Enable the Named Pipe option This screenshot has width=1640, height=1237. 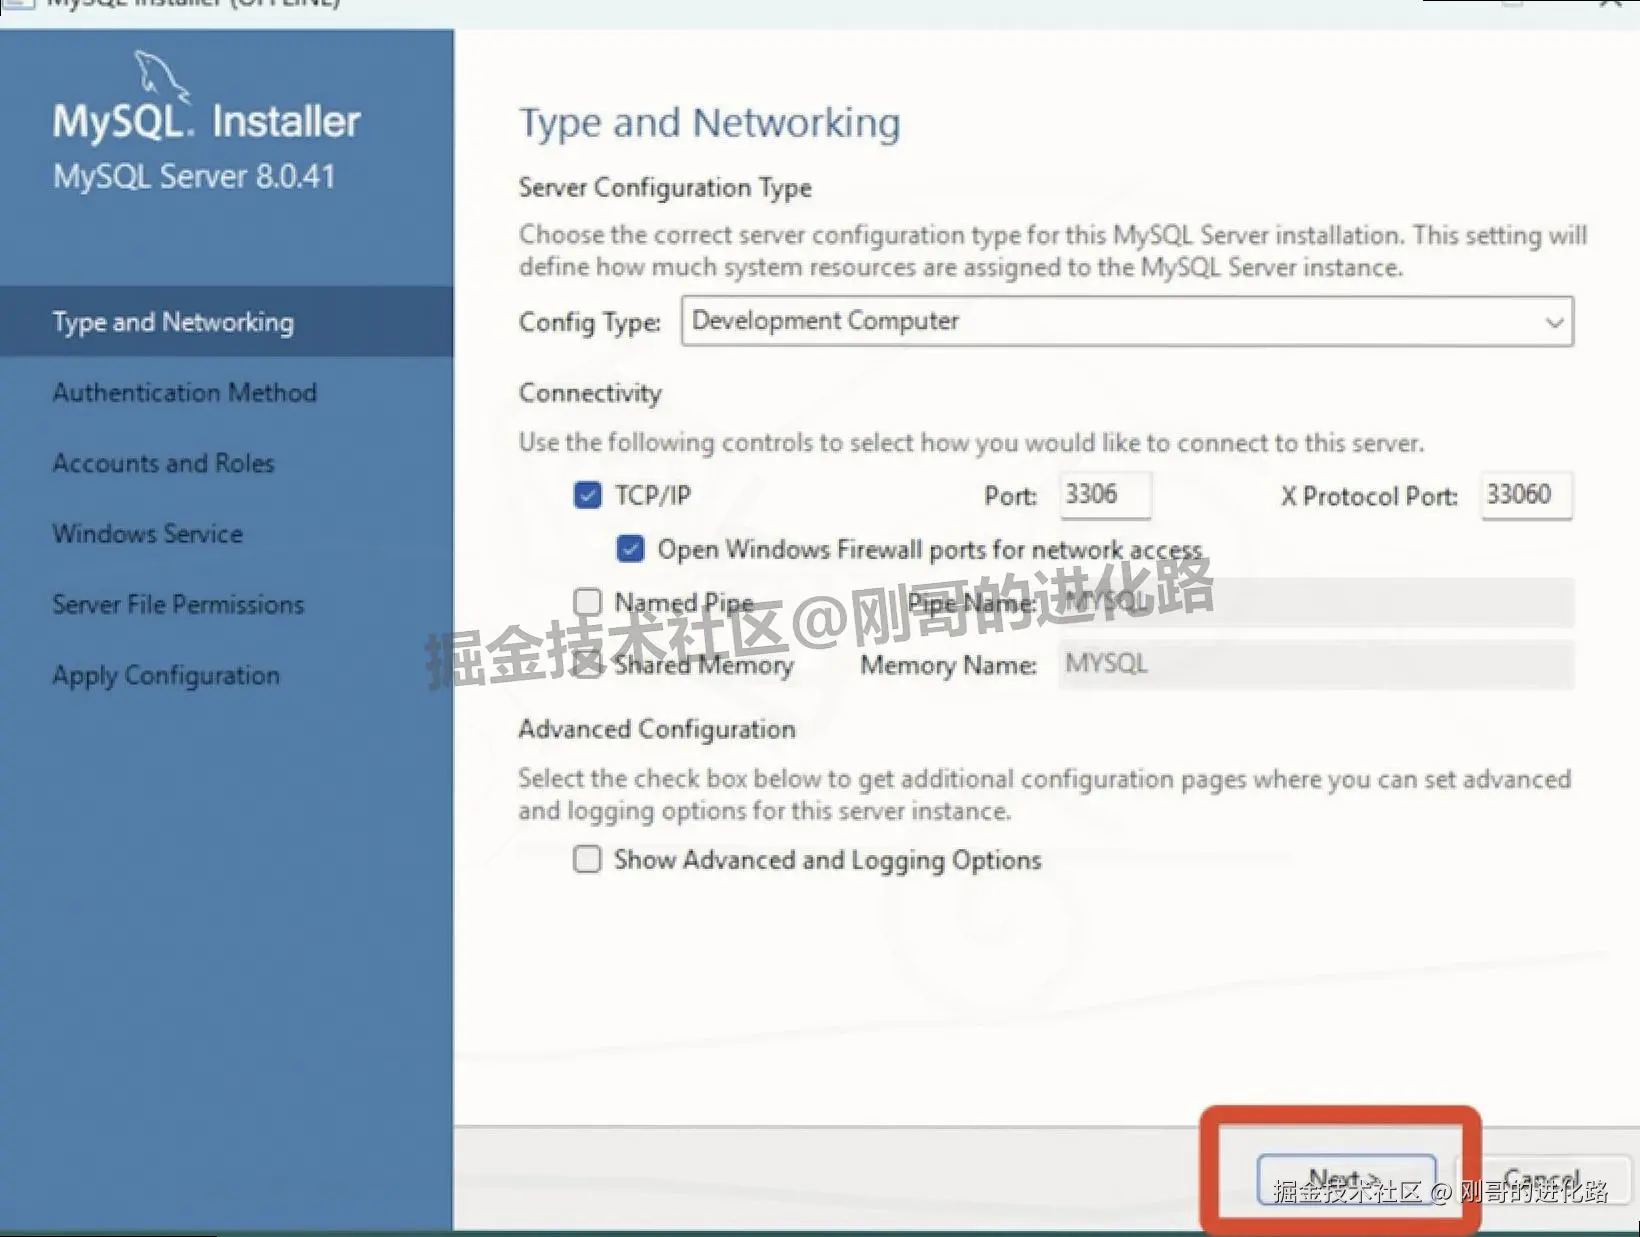click(x=588, y=601)
